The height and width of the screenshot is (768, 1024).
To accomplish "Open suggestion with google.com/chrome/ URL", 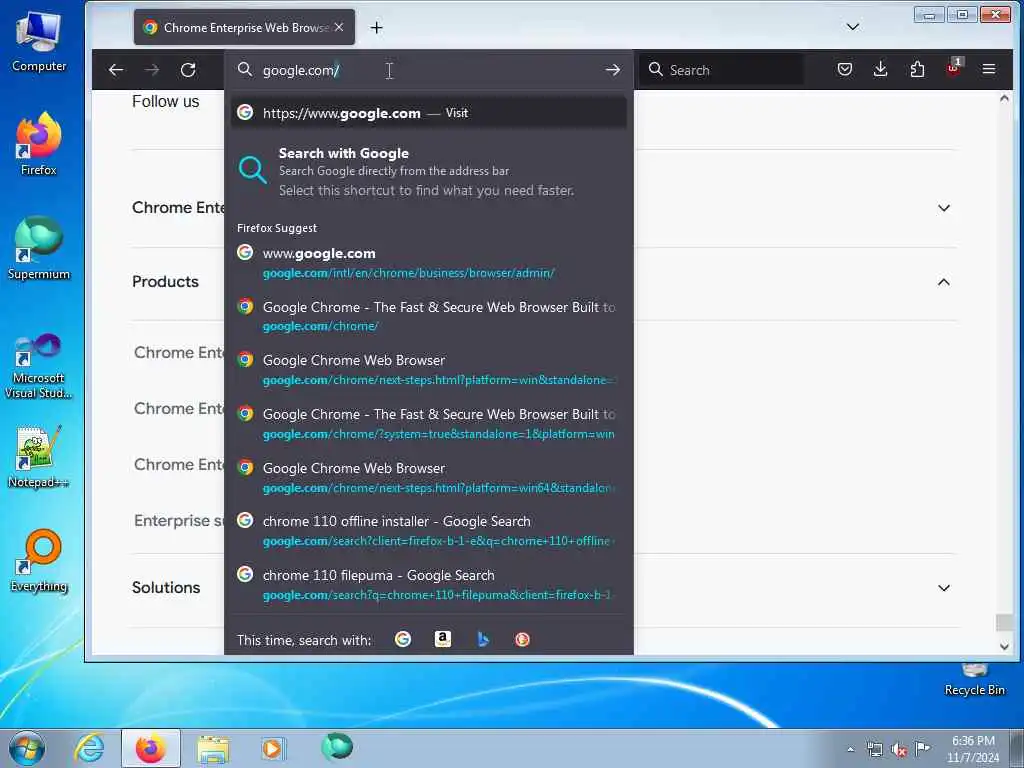I will 428,316.
